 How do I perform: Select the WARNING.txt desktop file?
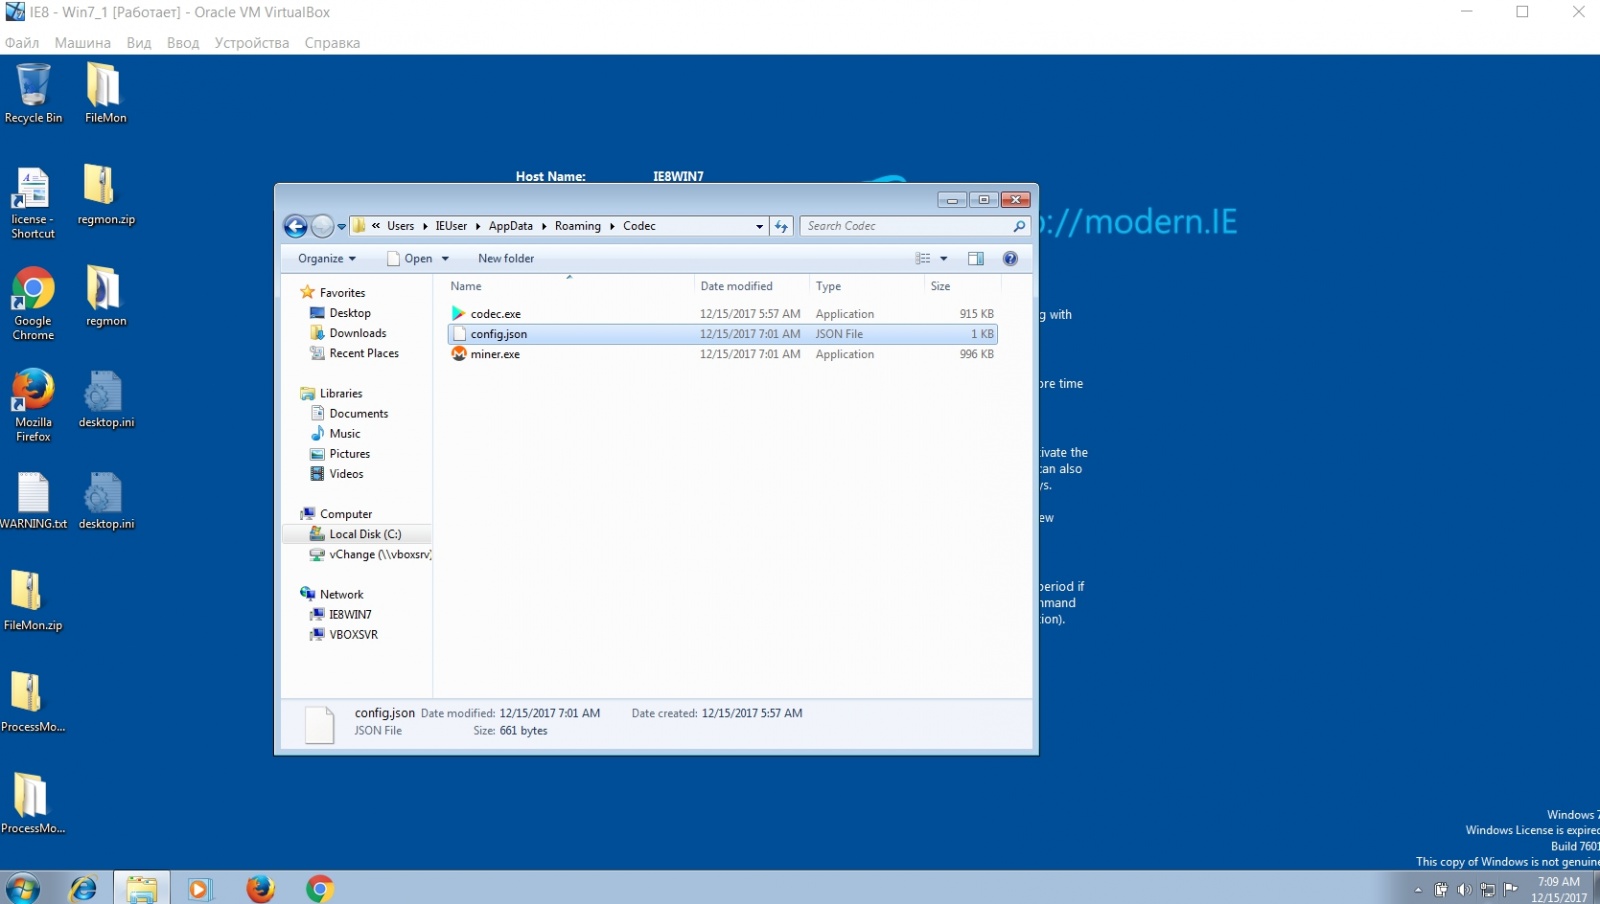[33, 500]
